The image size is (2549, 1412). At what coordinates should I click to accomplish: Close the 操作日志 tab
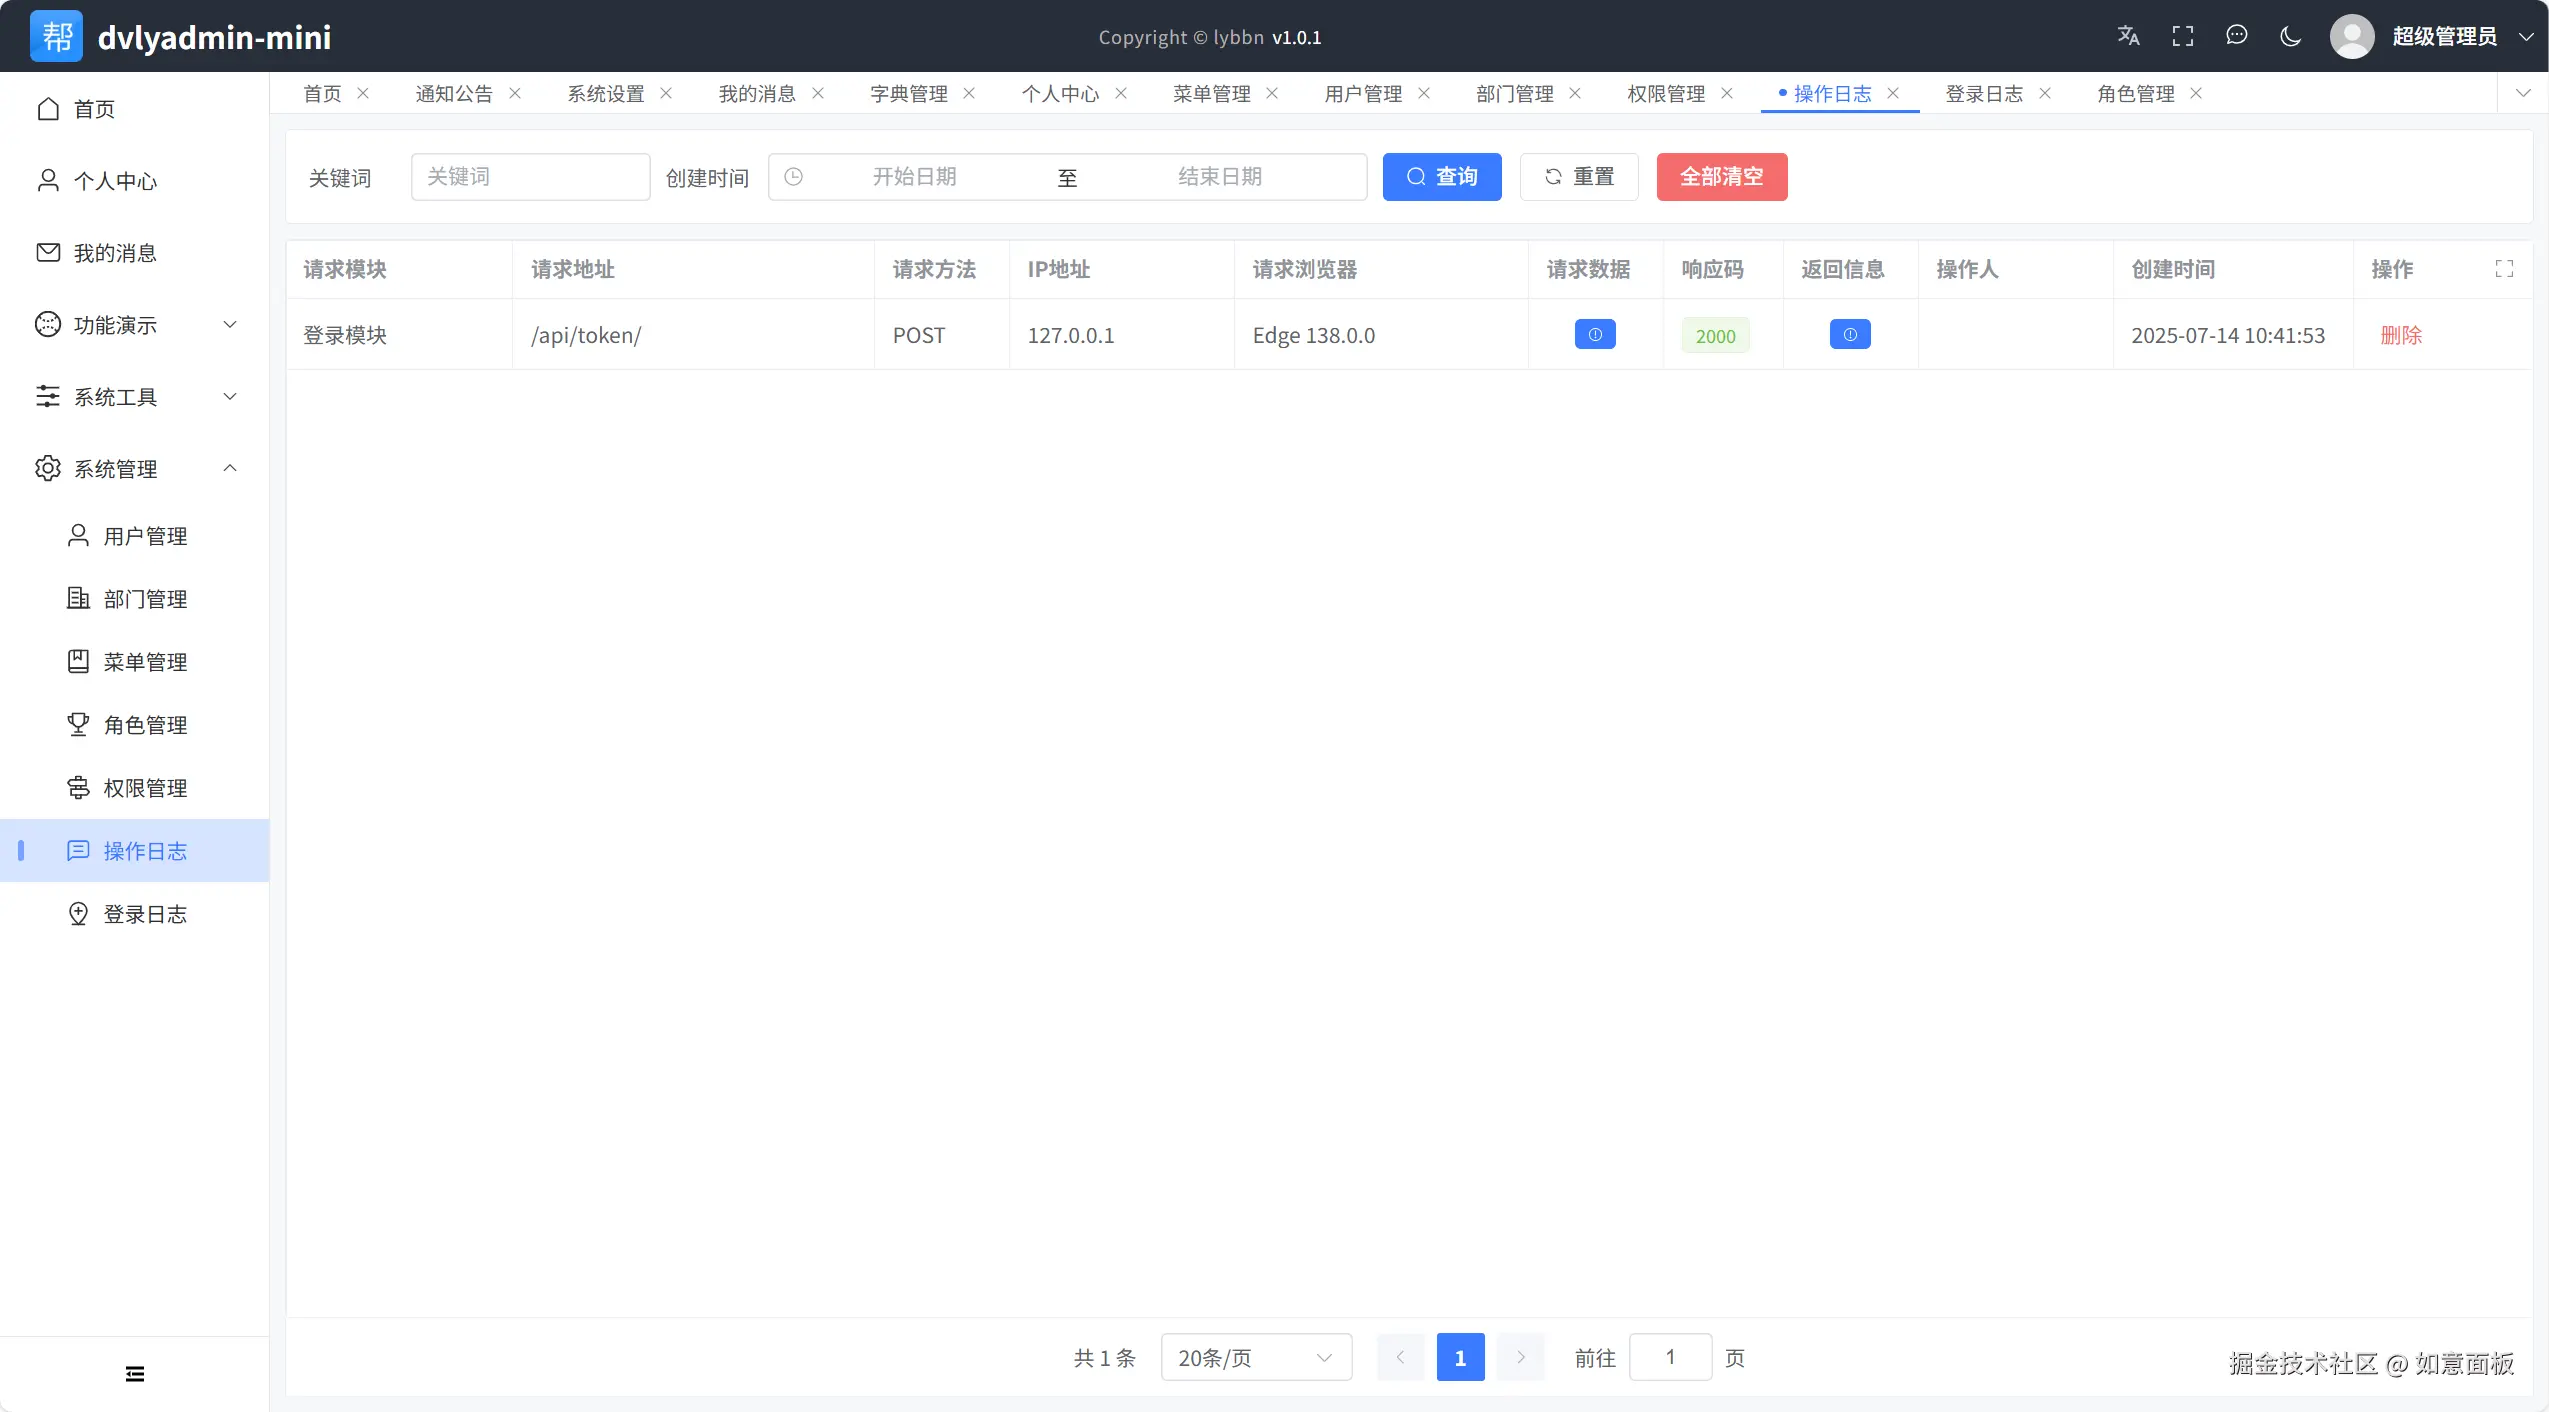pos(1893,93)
